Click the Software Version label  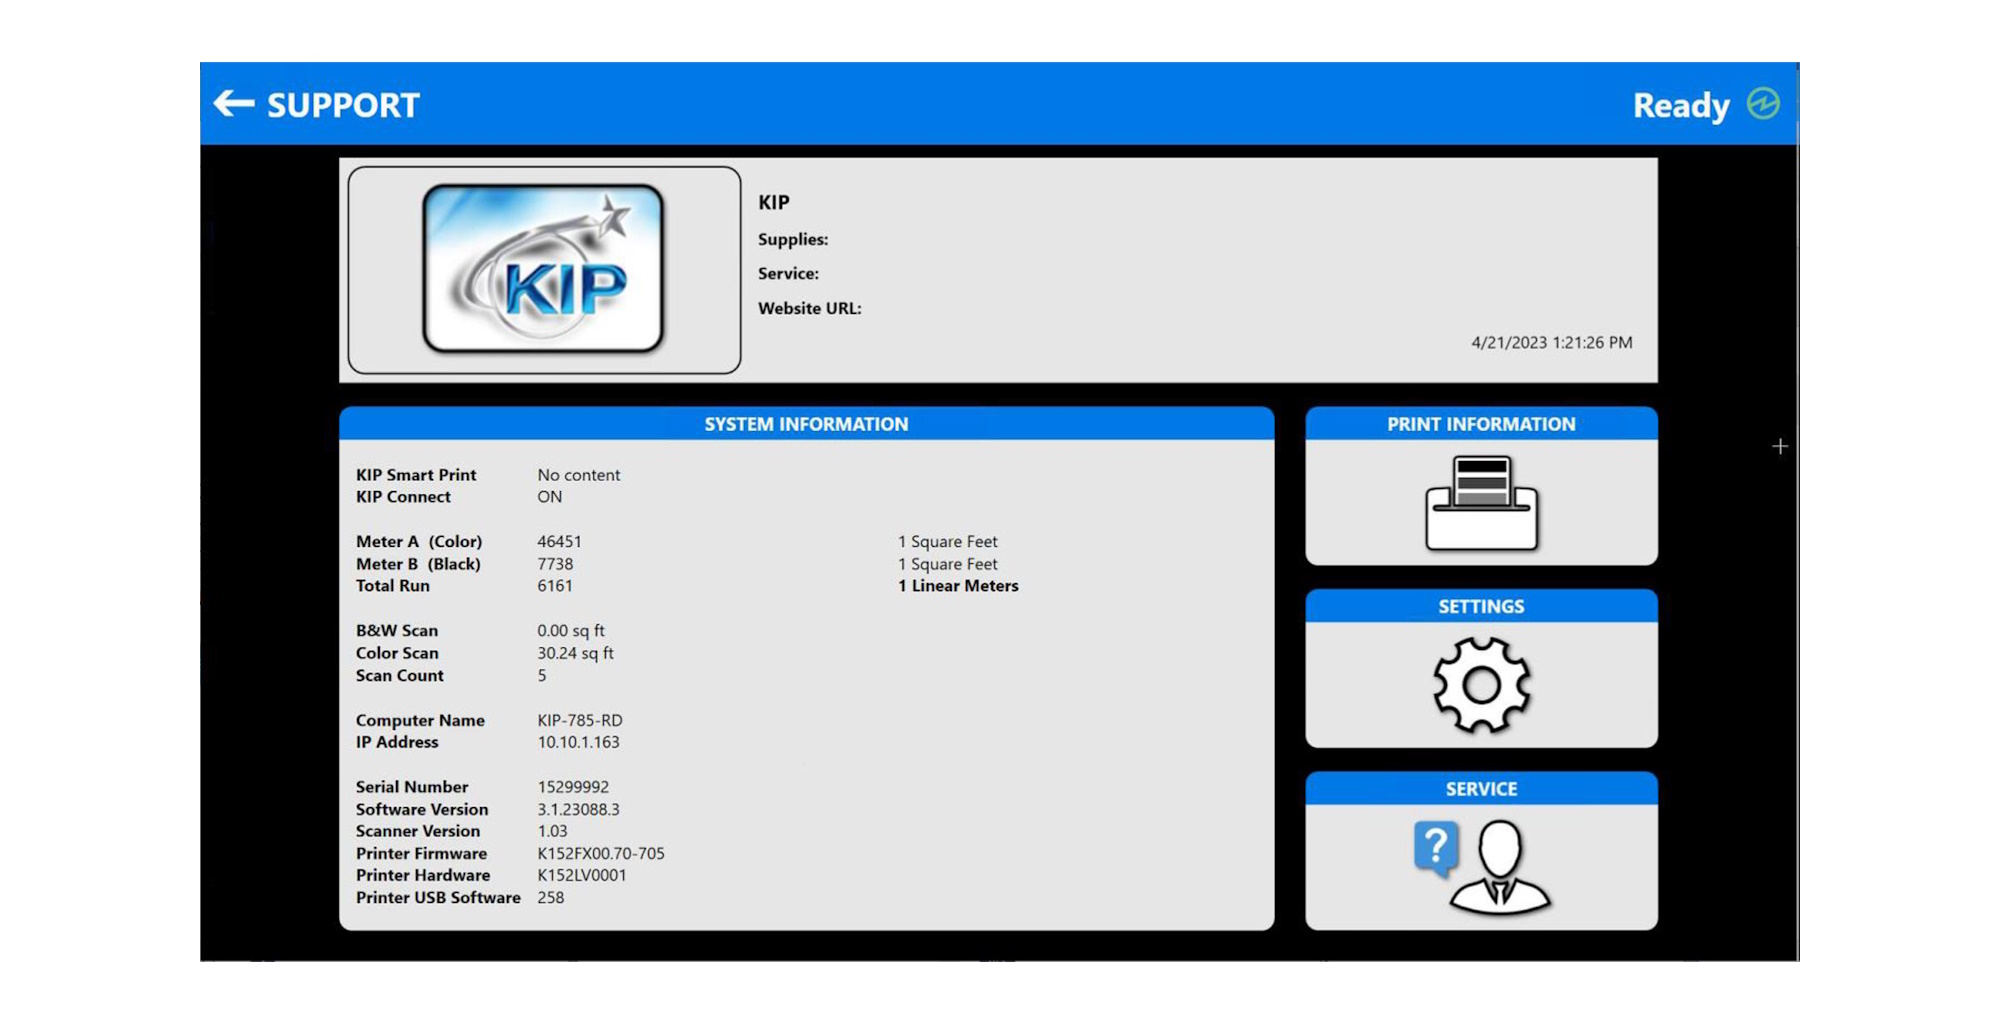click(x=422, y=810)
